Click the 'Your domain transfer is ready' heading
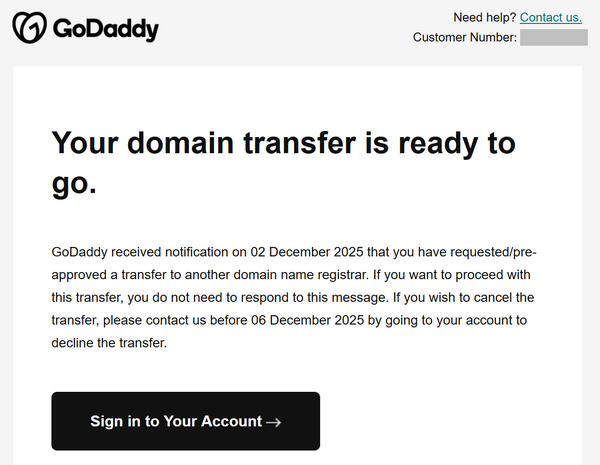The height and width of the screenshot is (465, 600). point(283,143)
